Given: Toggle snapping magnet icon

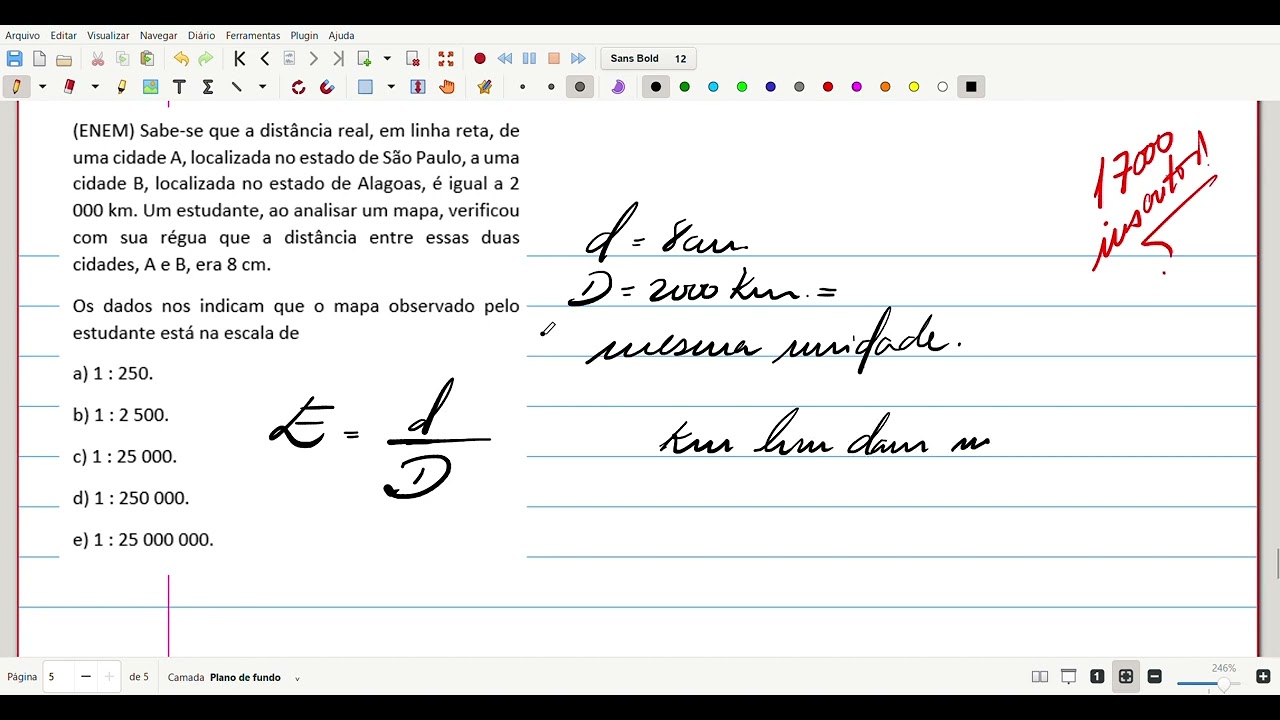Looking at the screenshot, I should tap(327, 87).
